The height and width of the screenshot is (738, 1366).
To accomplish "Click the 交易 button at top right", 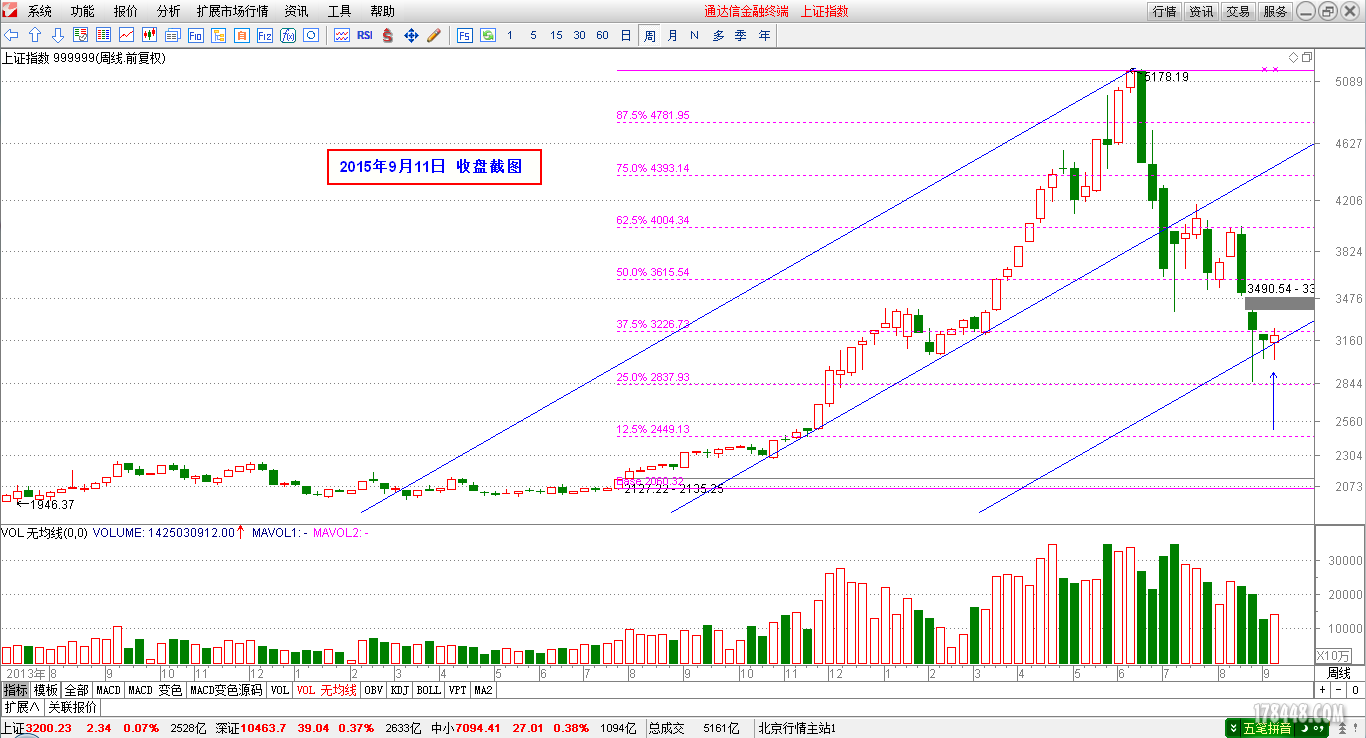I will [x=1238, y=12].
